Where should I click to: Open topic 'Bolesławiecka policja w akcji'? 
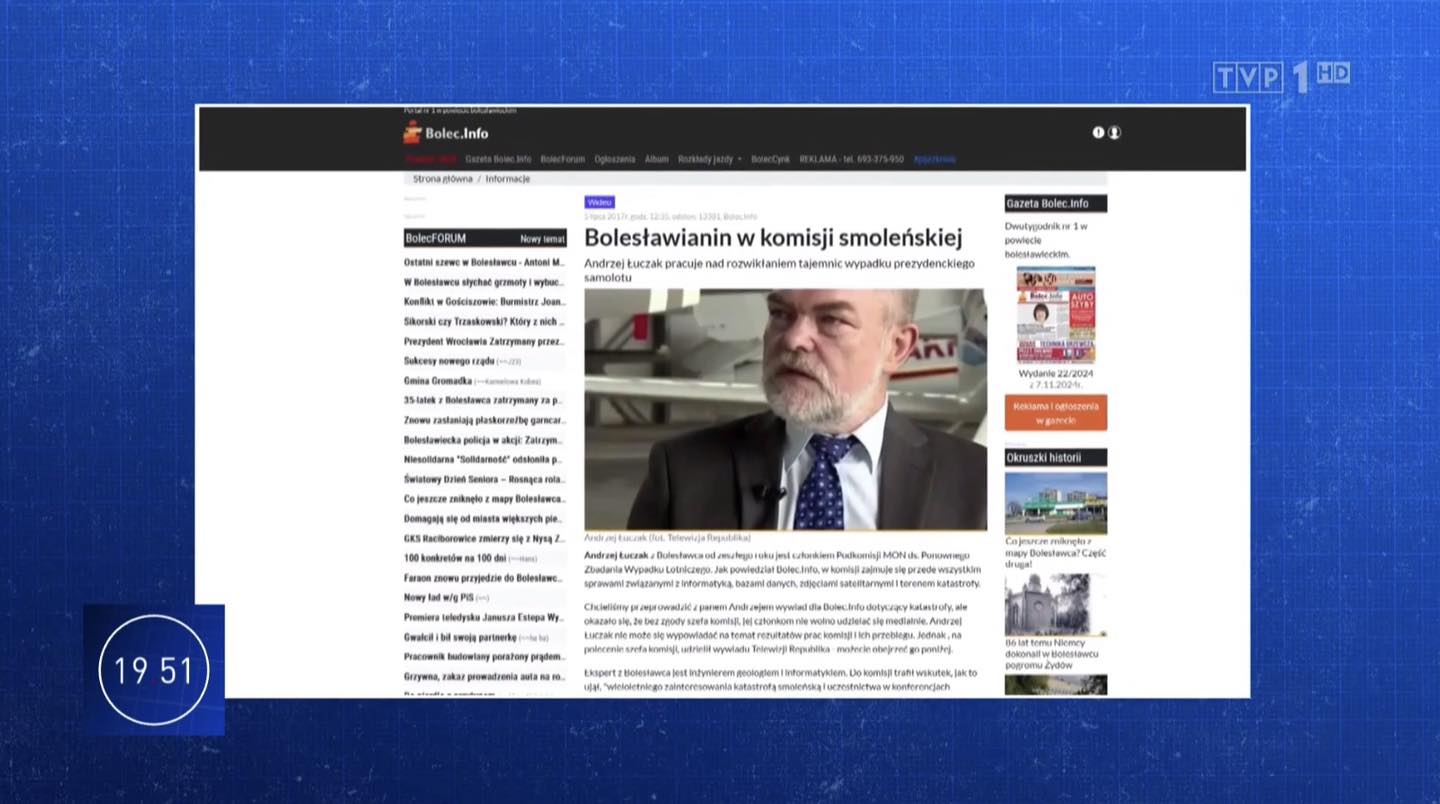pos(484,440)
